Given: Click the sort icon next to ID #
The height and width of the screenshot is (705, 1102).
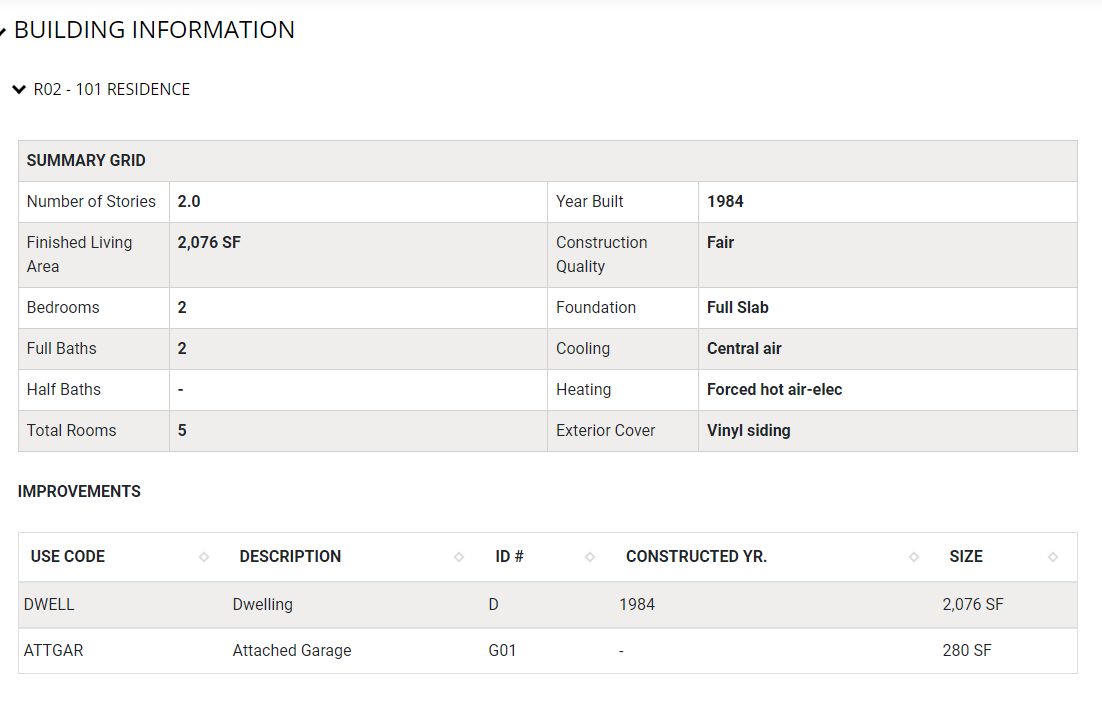Looking at the screenshot, I should pyautogui.click(x=590, y=557).
